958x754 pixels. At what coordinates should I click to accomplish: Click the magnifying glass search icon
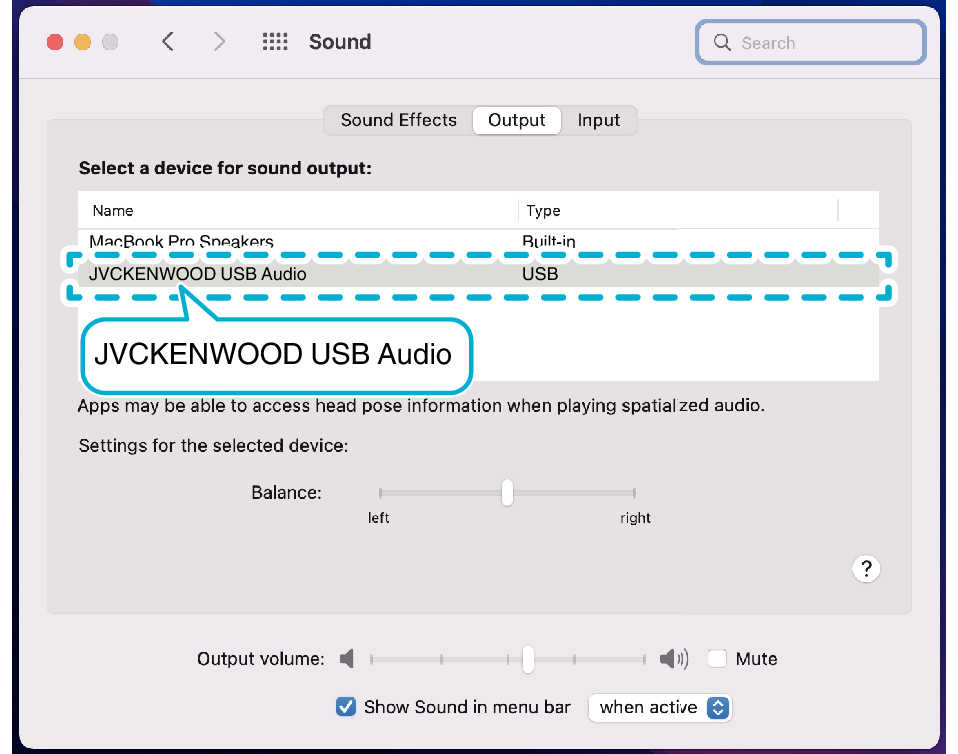(722, 43)
